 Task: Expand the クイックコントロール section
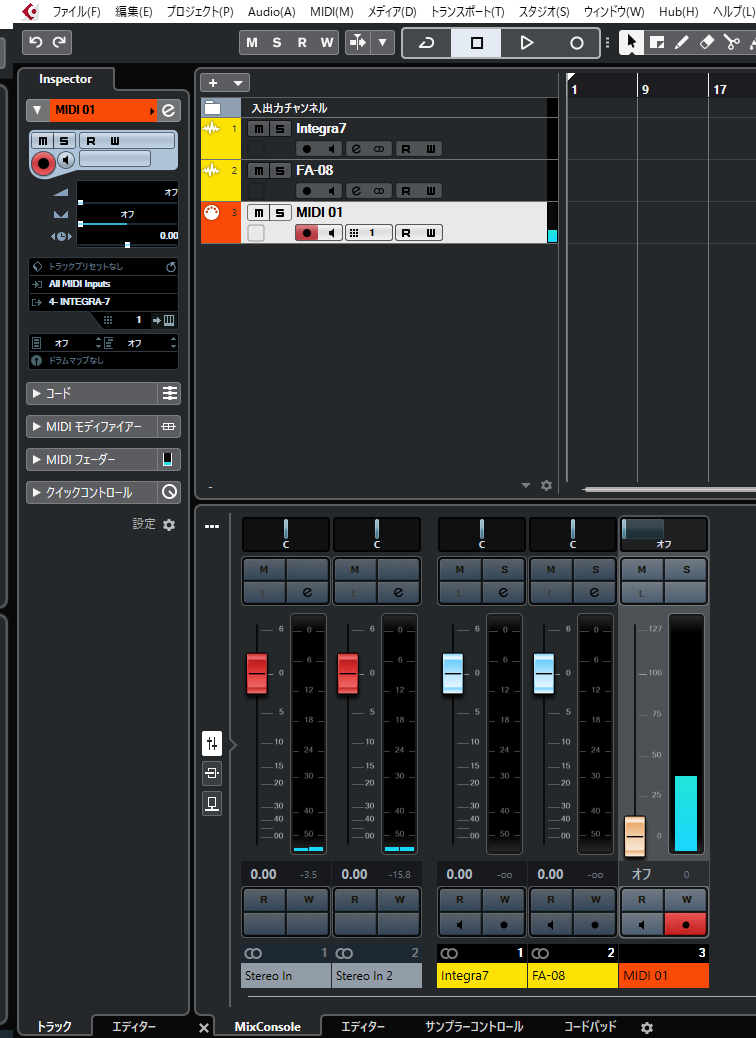(x=91, y=493)
